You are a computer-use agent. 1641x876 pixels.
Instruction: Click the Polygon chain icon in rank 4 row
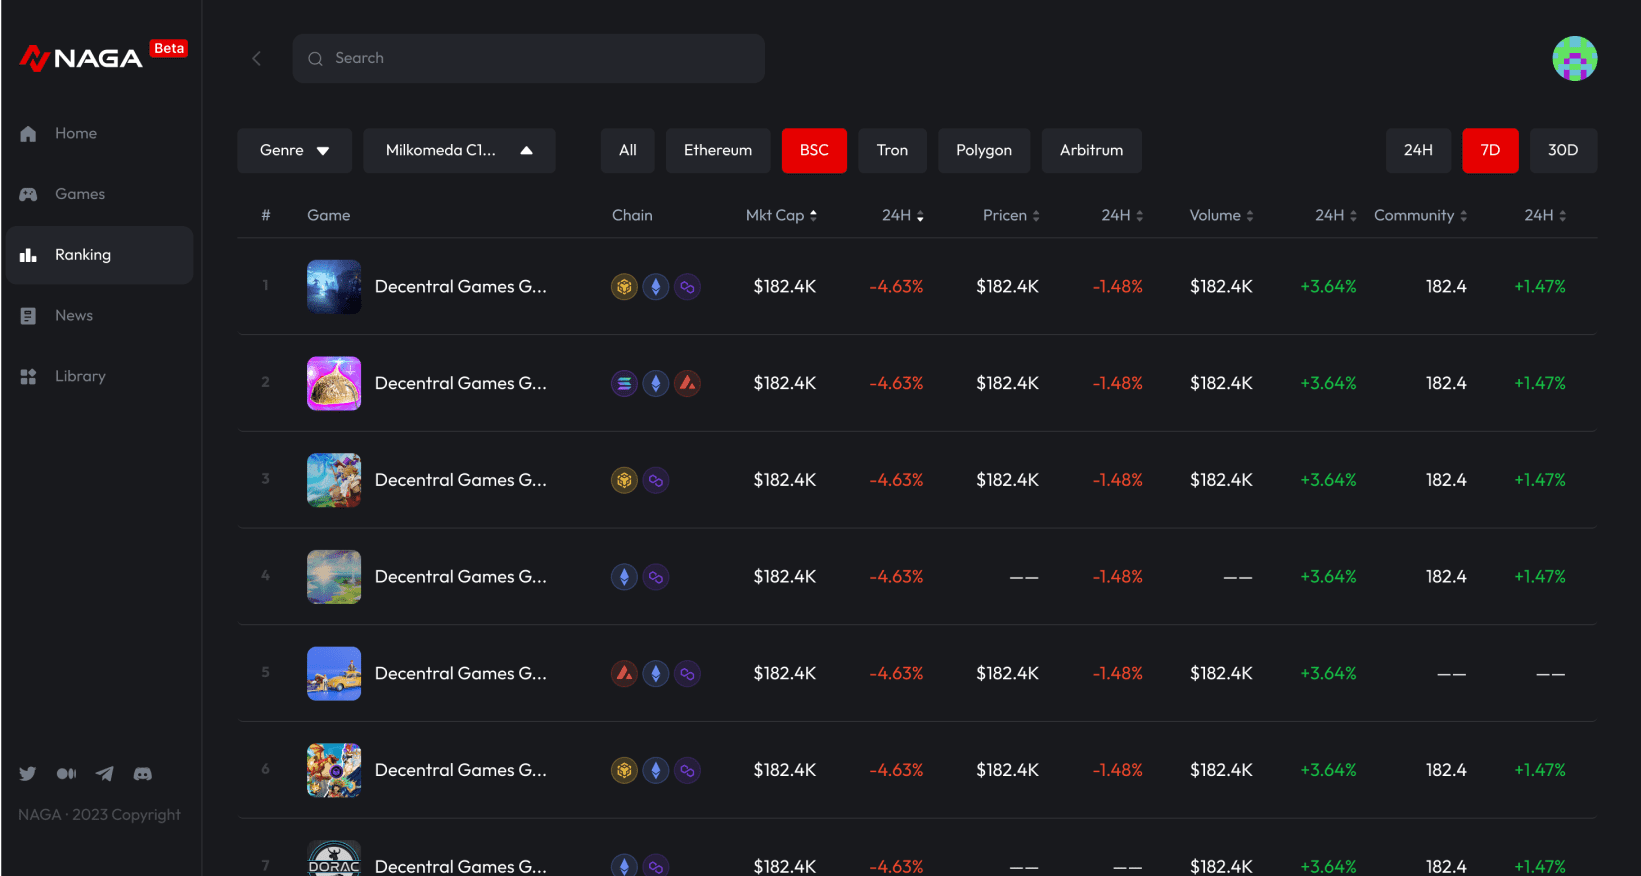[x=656, y=577]
